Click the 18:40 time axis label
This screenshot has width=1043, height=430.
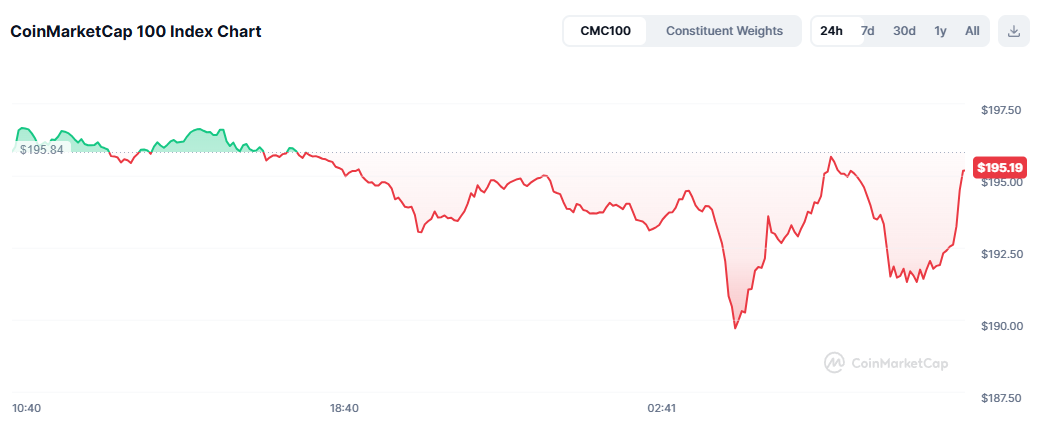(x=344, y=408)
